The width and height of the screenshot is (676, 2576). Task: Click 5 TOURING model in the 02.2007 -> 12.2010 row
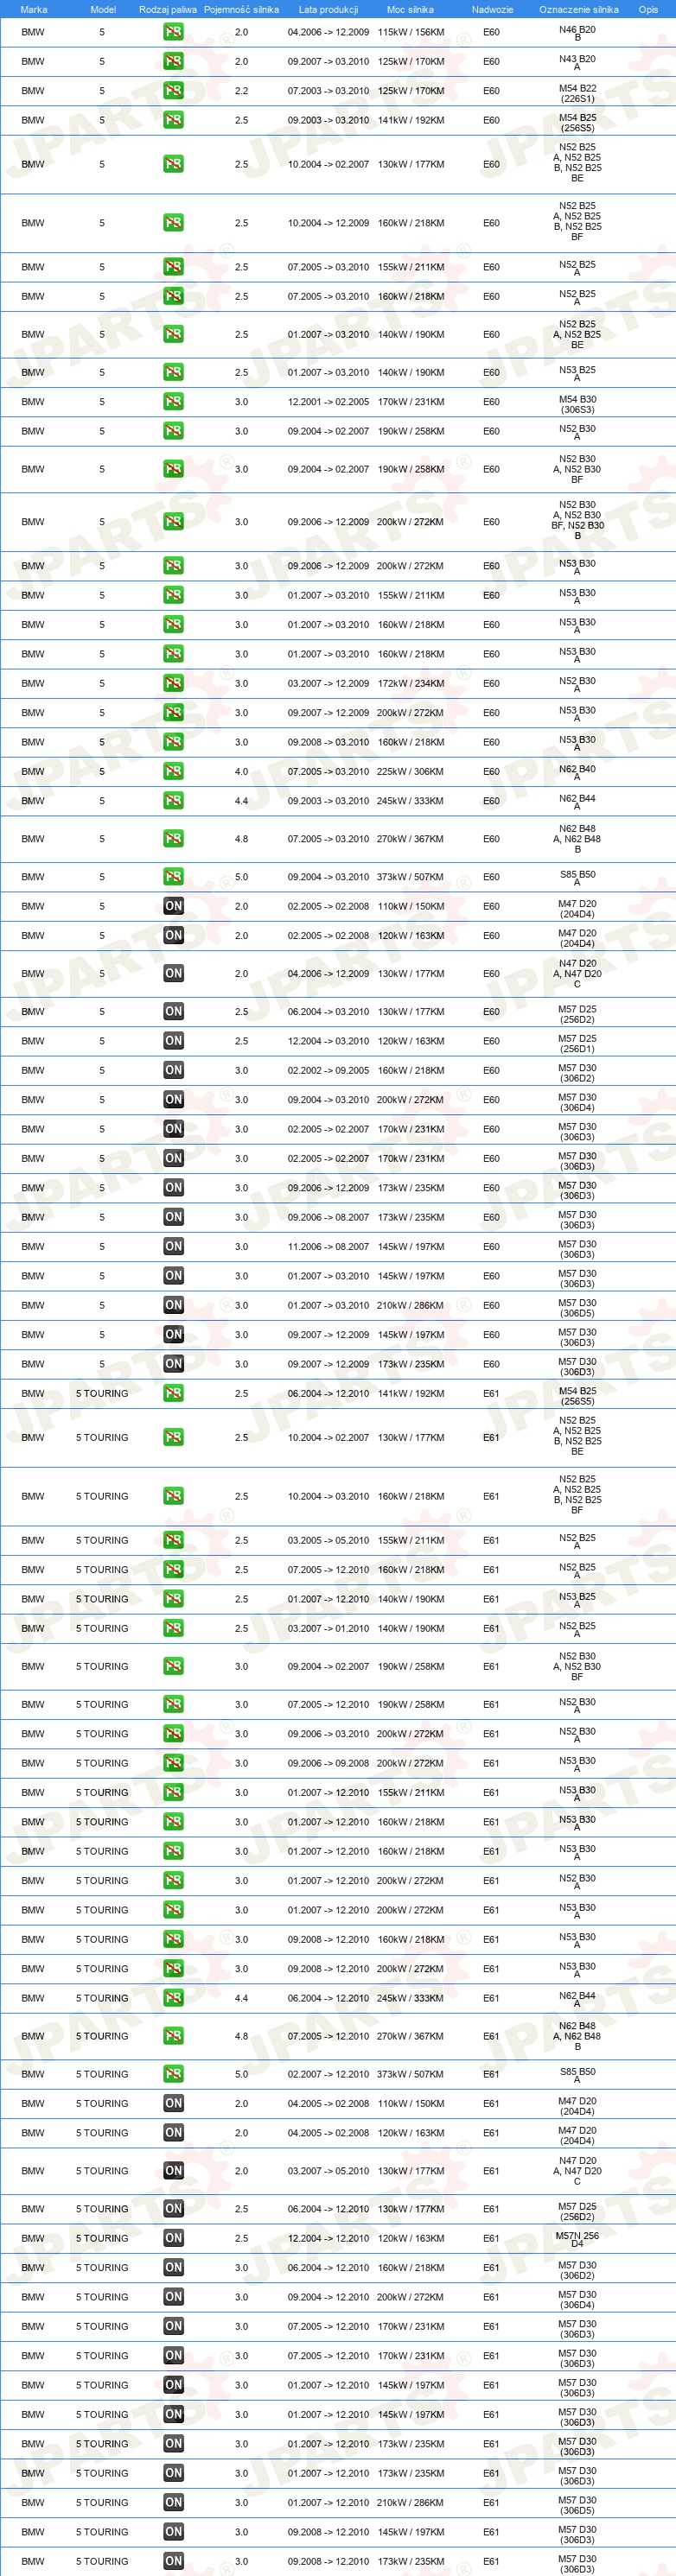click(x=102, y=2074)
